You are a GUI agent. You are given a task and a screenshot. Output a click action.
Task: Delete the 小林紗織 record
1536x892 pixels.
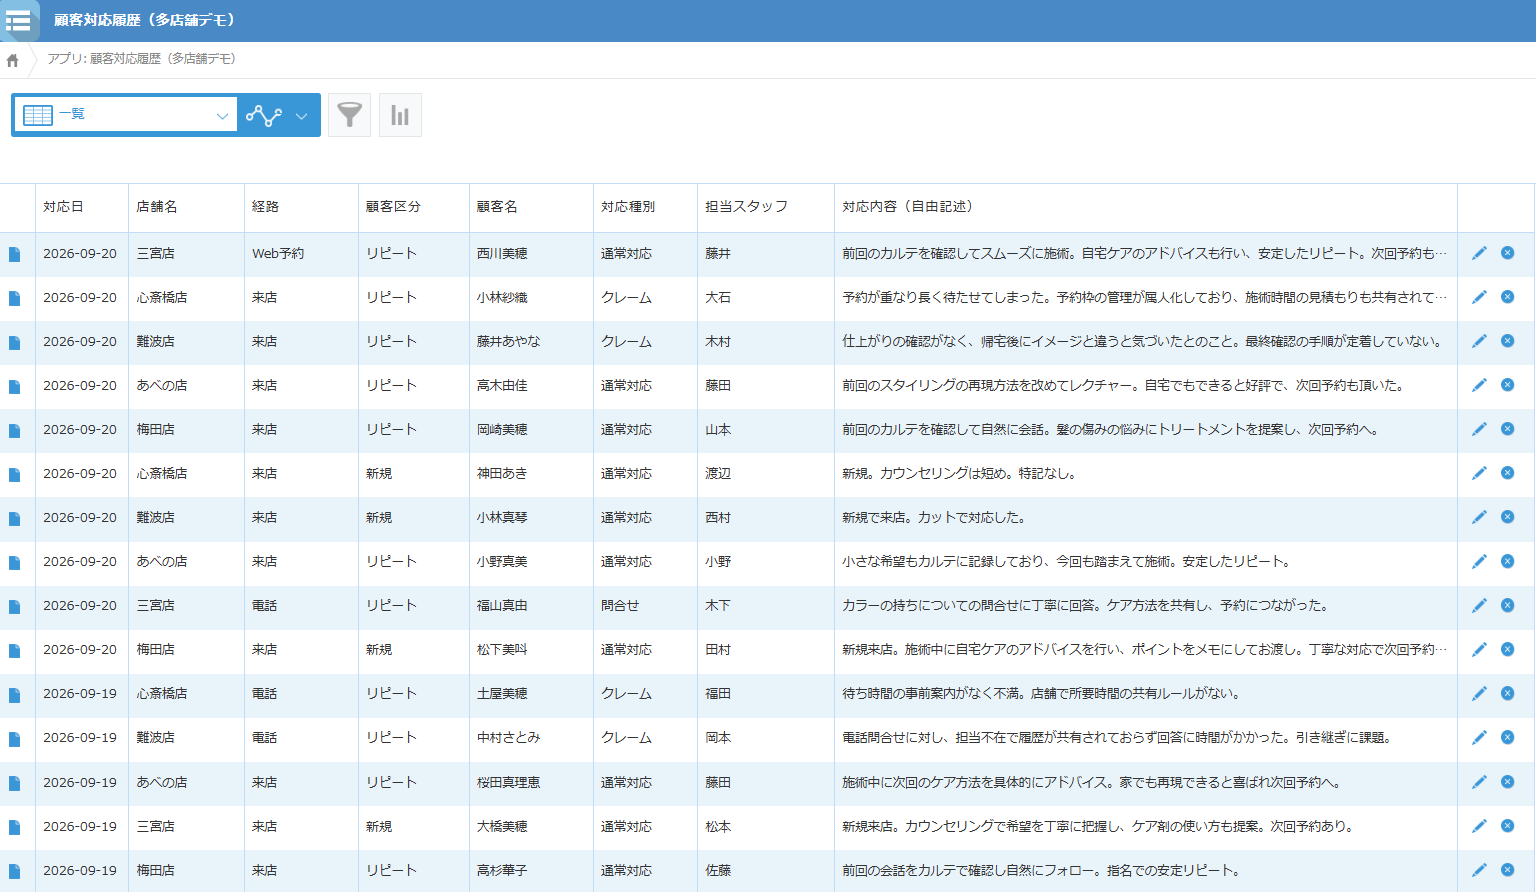(x=1507, y=297)
